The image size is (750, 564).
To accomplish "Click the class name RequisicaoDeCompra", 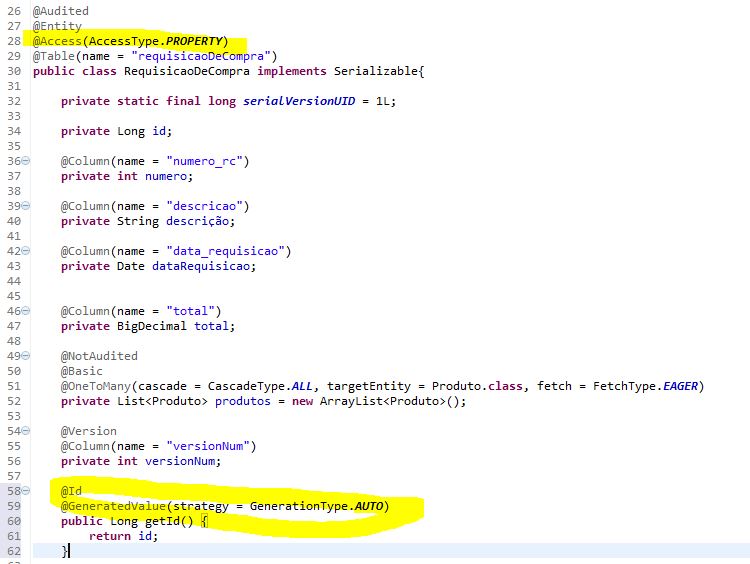I will 187,71.
